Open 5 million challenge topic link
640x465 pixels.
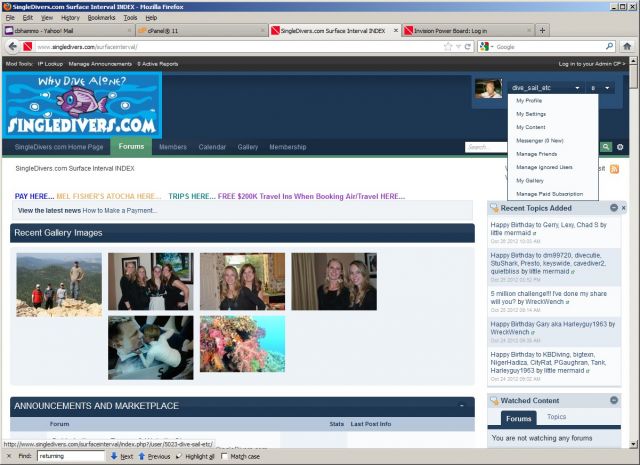pos(549,298)
